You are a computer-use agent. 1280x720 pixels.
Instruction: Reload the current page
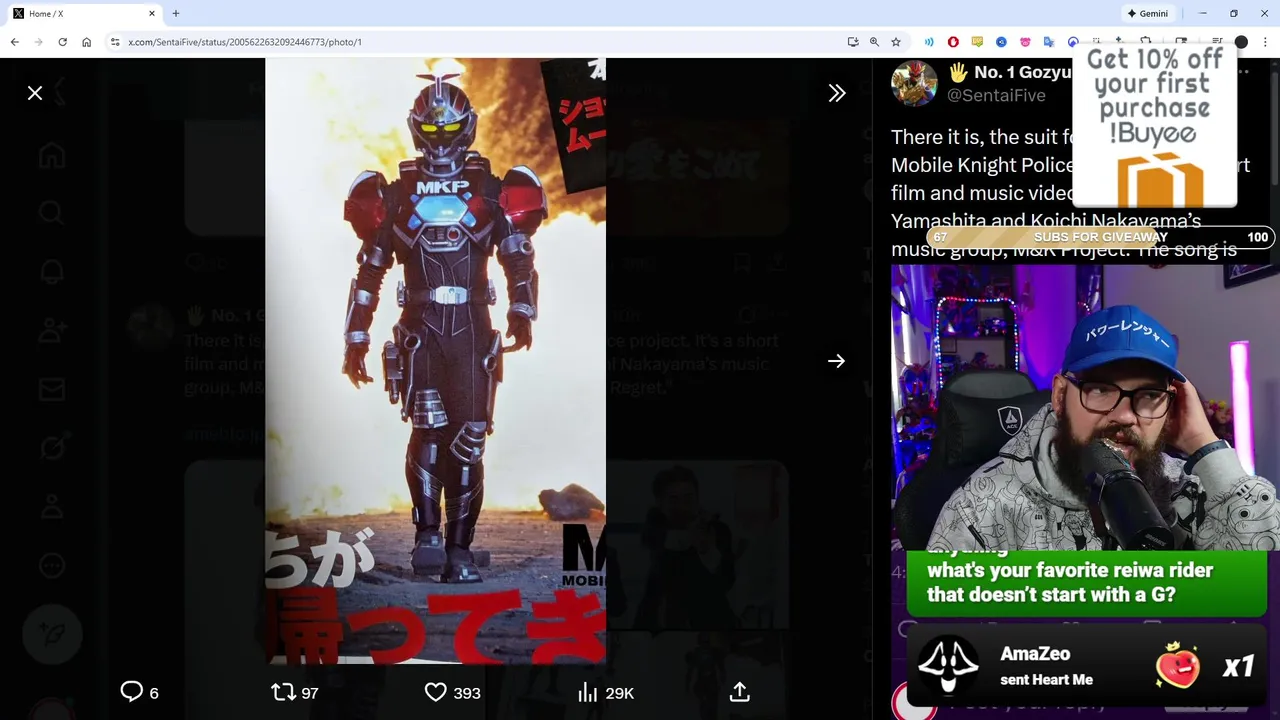tap(62, 42)
